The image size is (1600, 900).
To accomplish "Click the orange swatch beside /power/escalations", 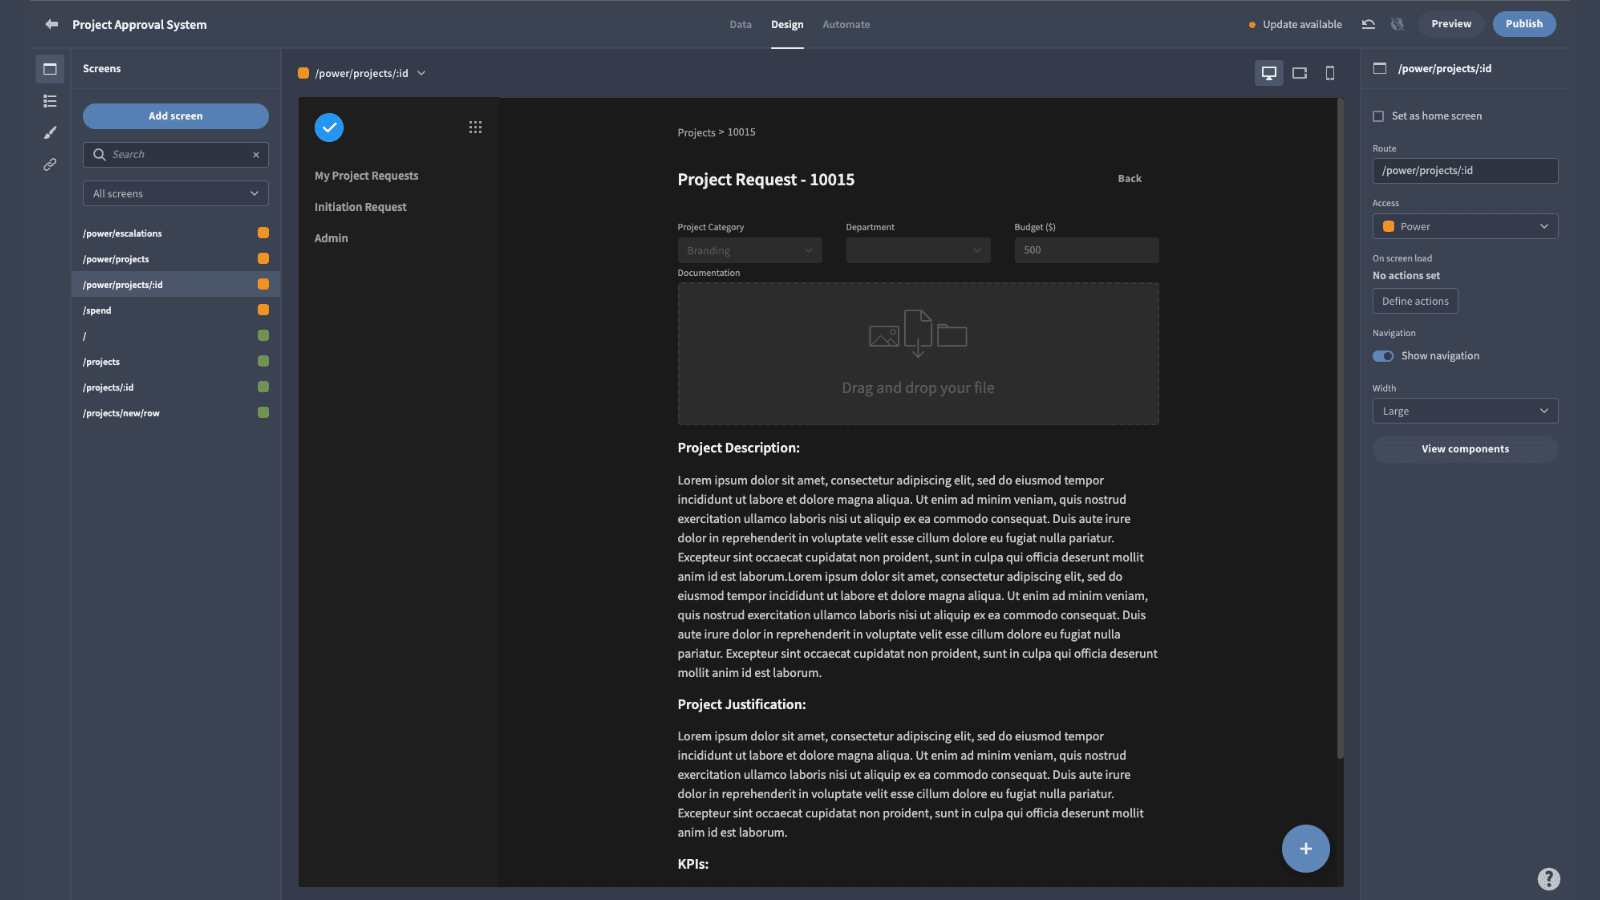I will 263,233.
